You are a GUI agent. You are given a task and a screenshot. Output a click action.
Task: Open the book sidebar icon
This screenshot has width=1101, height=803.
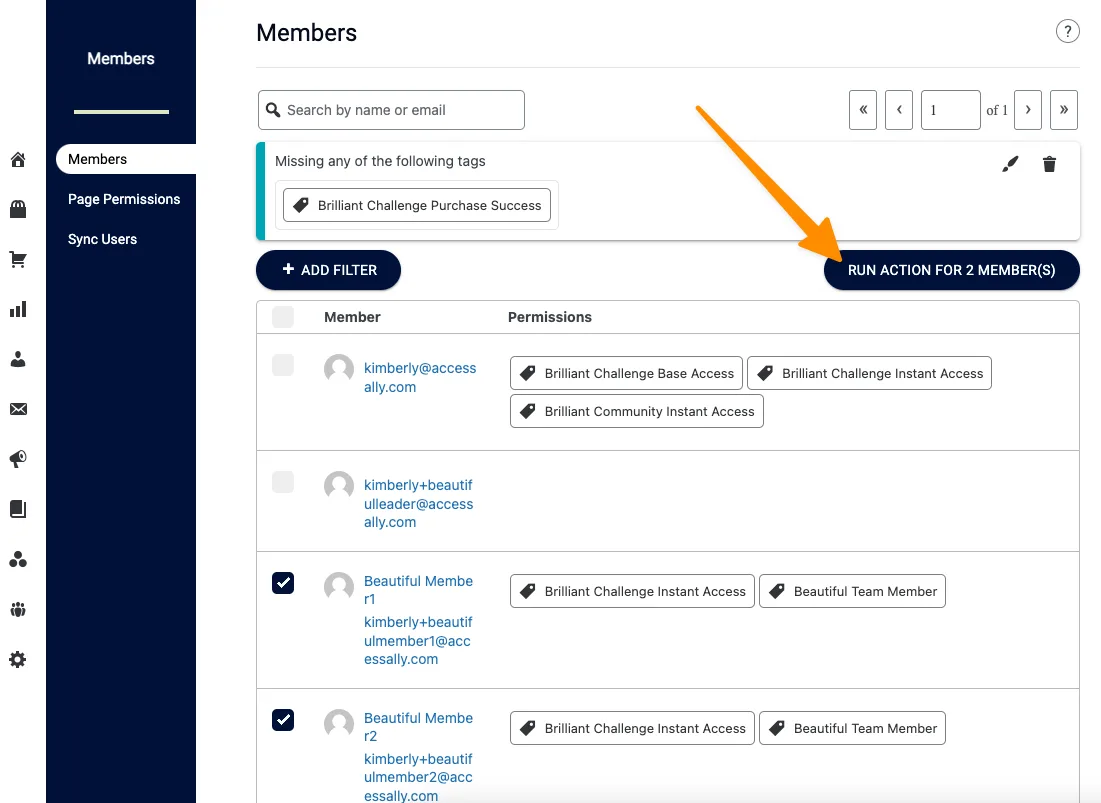[x=18, y=509]
